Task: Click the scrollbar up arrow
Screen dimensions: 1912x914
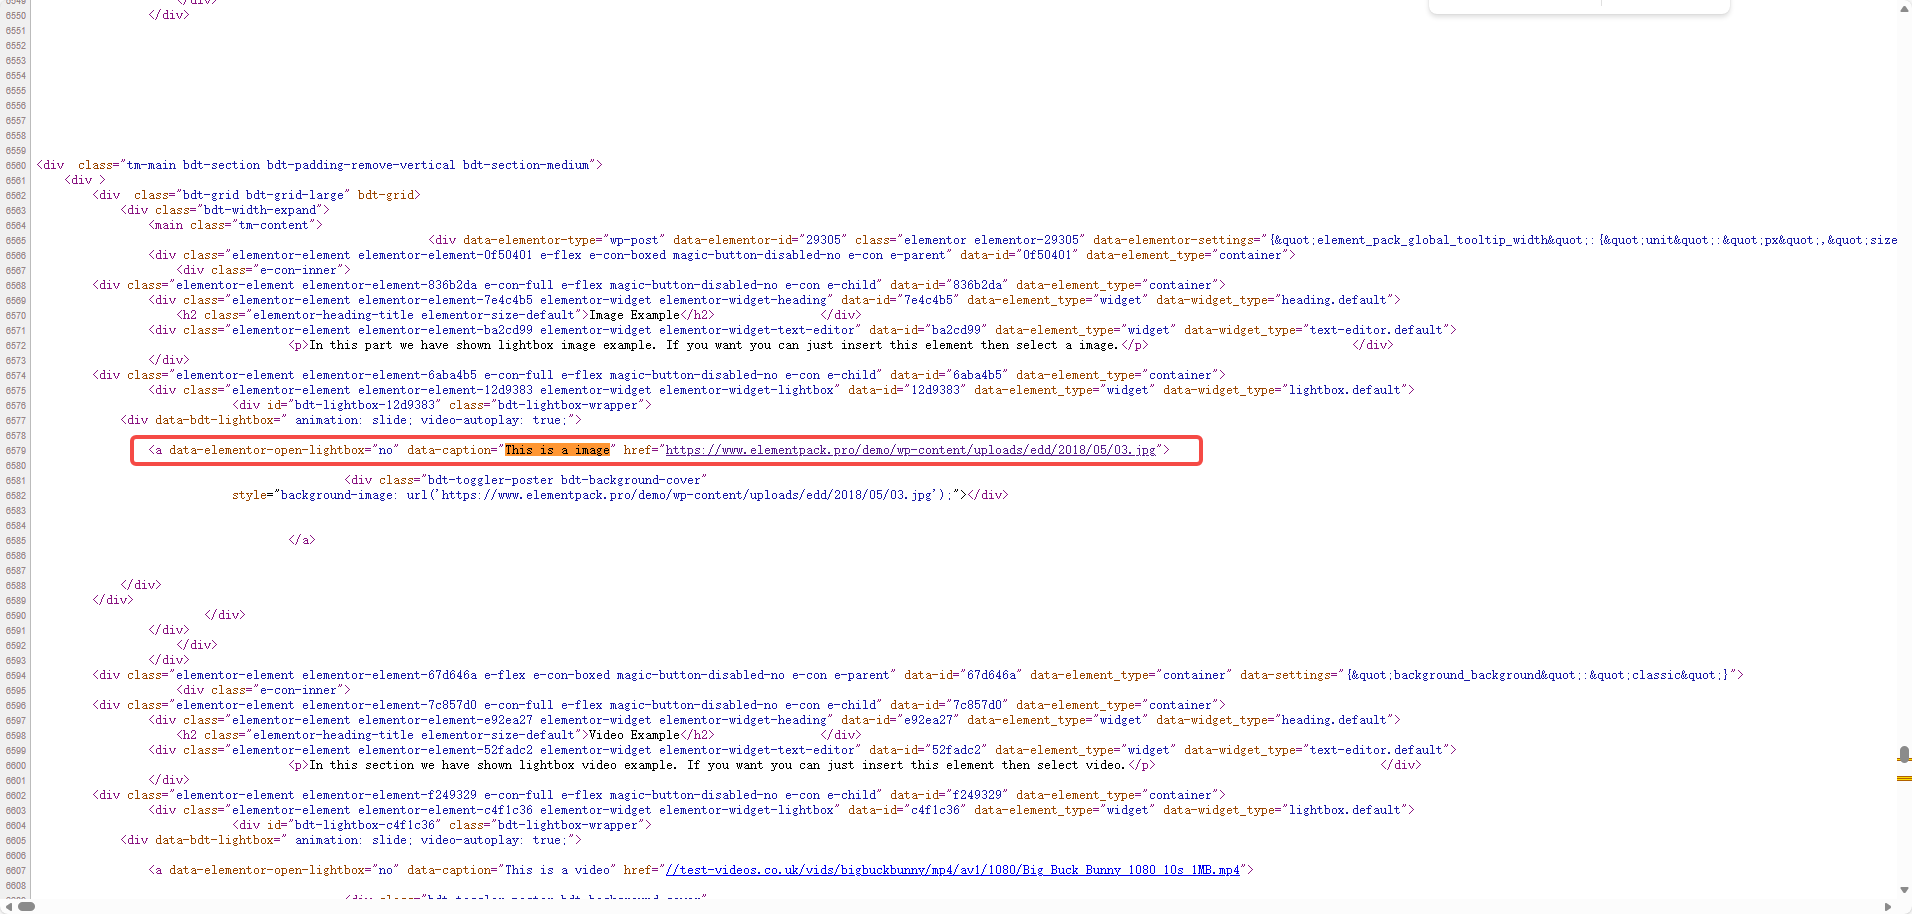Action: [x=1903, y=9]
